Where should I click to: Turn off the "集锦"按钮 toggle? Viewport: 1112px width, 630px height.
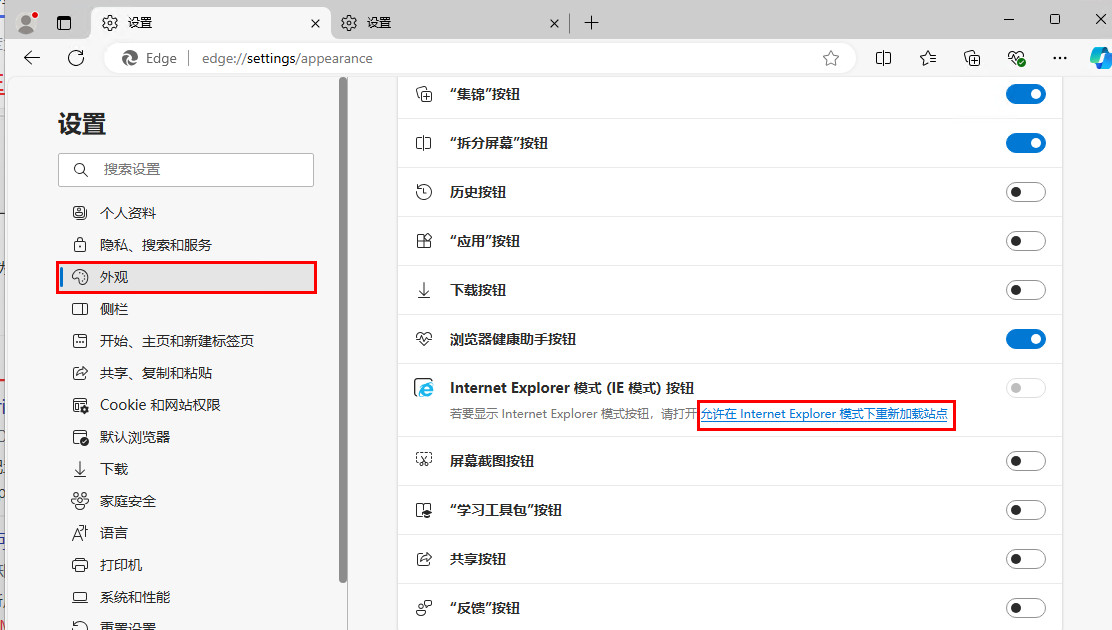pyautogui.click(x=1025, y=94)
